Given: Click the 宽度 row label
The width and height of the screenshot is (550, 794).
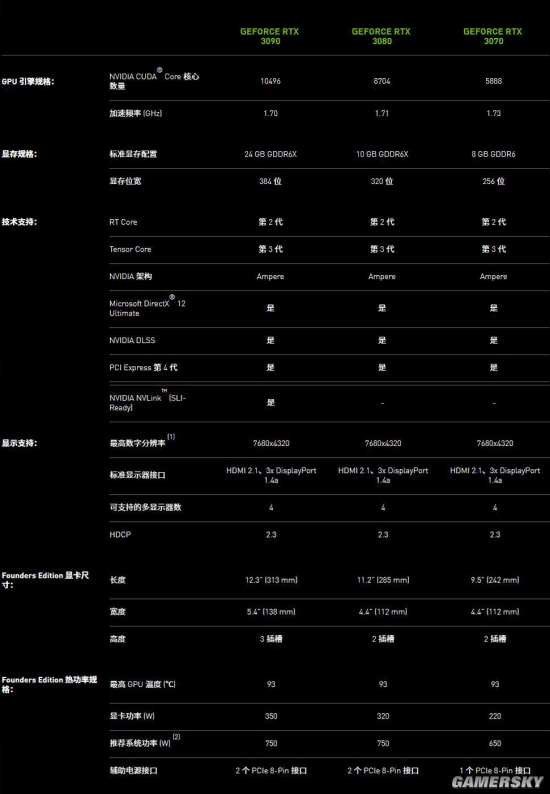Looking at the screenshot, I should click(117, 612).
